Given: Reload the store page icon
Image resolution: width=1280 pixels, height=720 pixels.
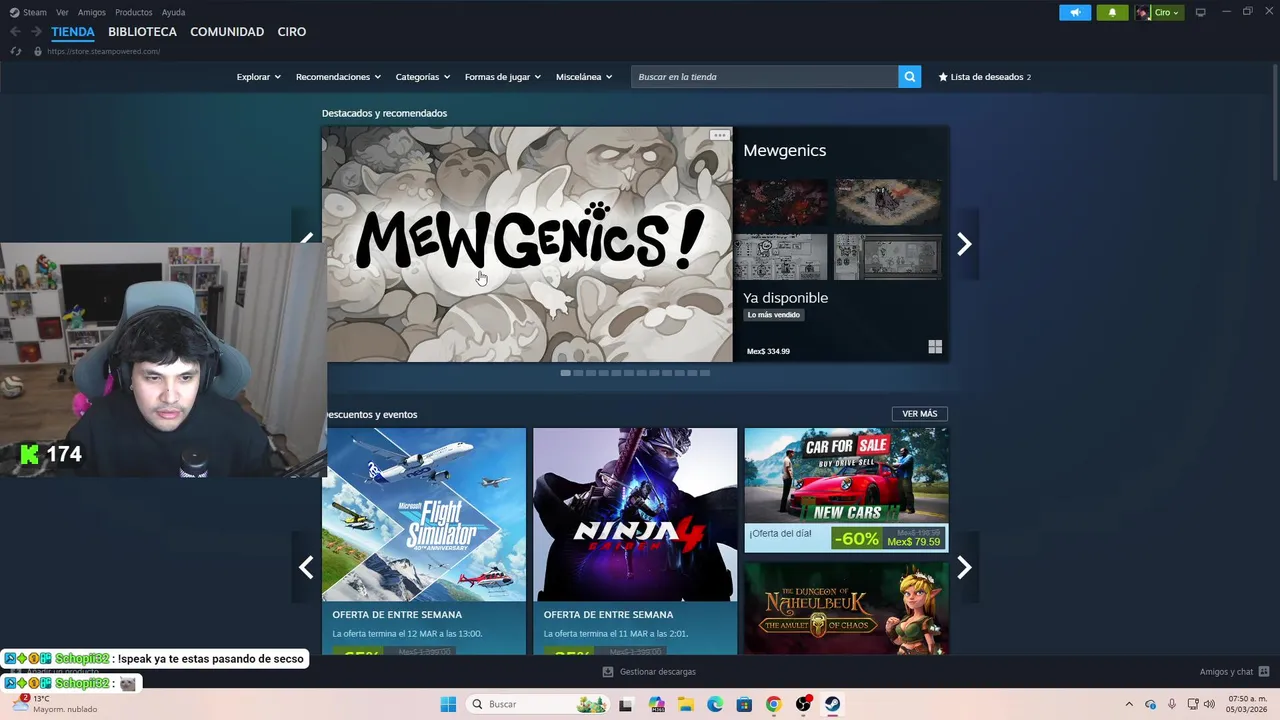Looking at the screenshot, I should click(x=15, y=51).
